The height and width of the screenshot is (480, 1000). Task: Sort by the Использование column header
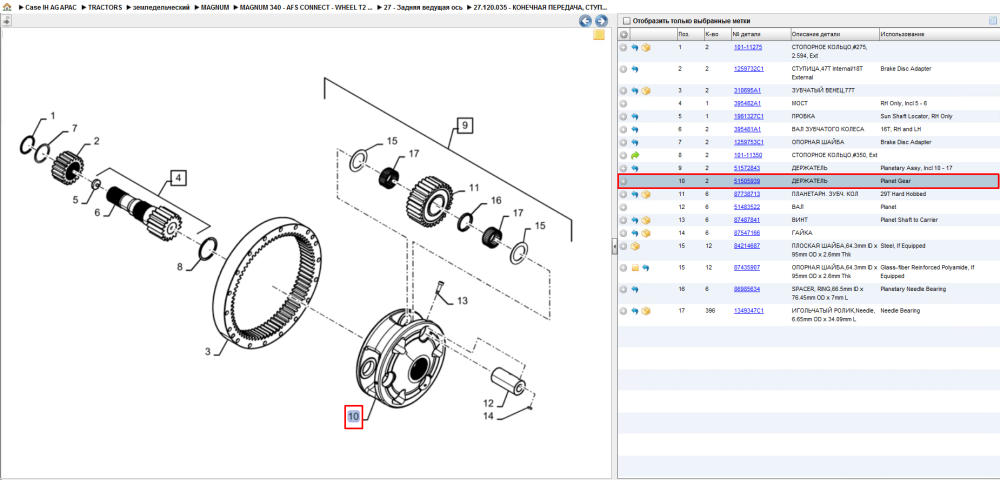point(937,34)
